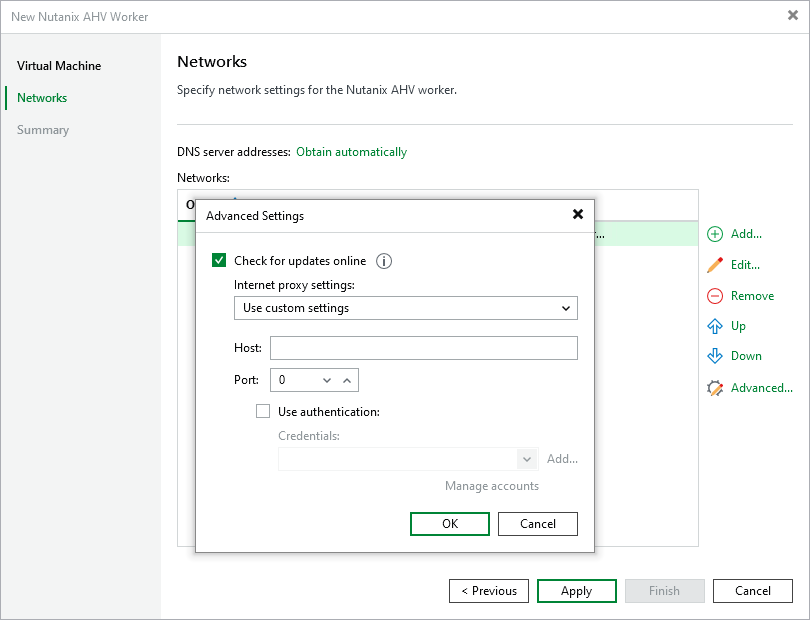Click the blue Down arrow icon
Screen dimensions: 810x620
(x=715, y=356)
